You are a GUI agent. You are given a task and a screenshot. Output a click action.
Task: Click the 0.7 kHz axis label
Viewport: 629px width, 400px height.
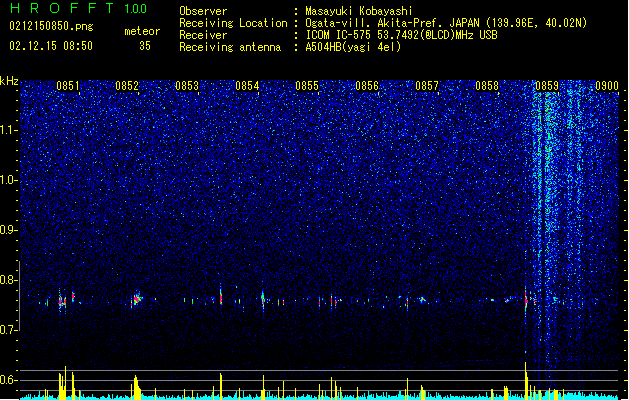[9, 330]
